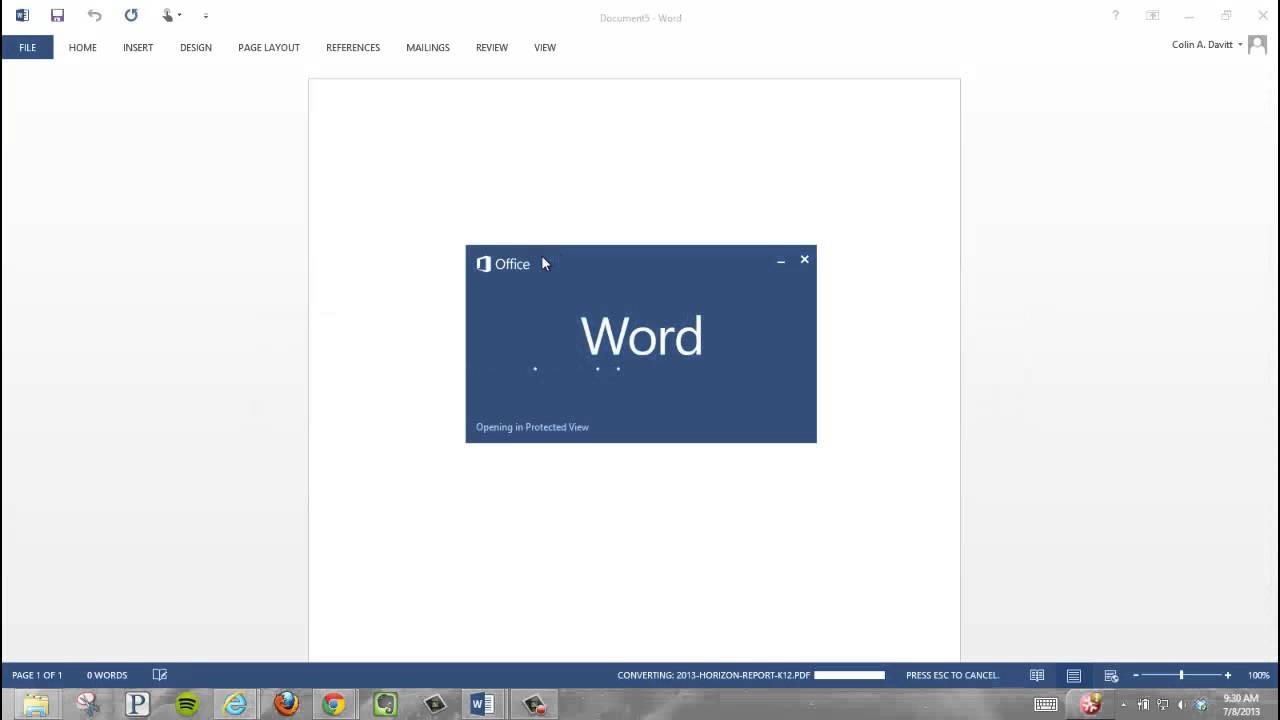Click the proofing status icon
1280x720 pixels.
coord(159,675)
